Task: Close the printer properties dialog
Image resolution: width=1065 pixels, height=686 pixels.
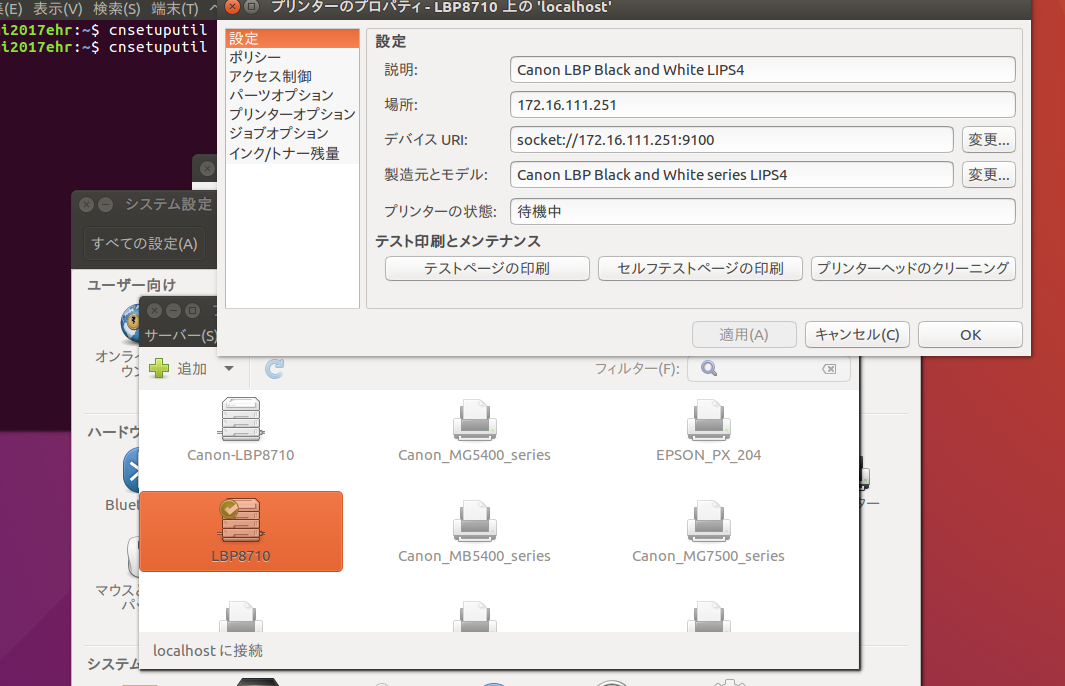Action: (232, 7)
